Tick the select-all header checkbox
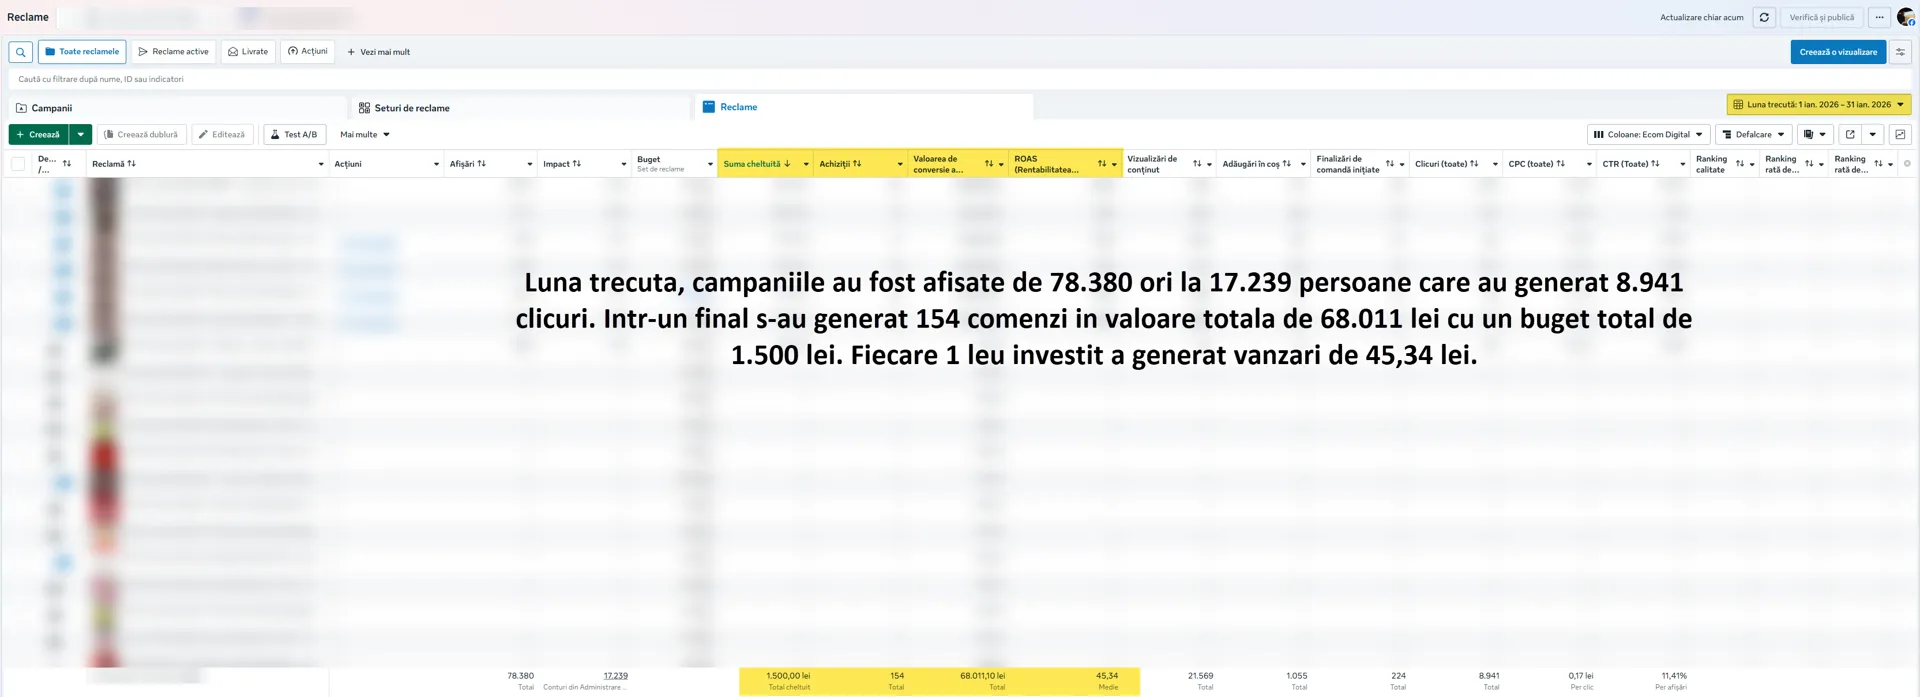Image resolution: width=1920 pixels, height=697 pixels. coord(18,164)
